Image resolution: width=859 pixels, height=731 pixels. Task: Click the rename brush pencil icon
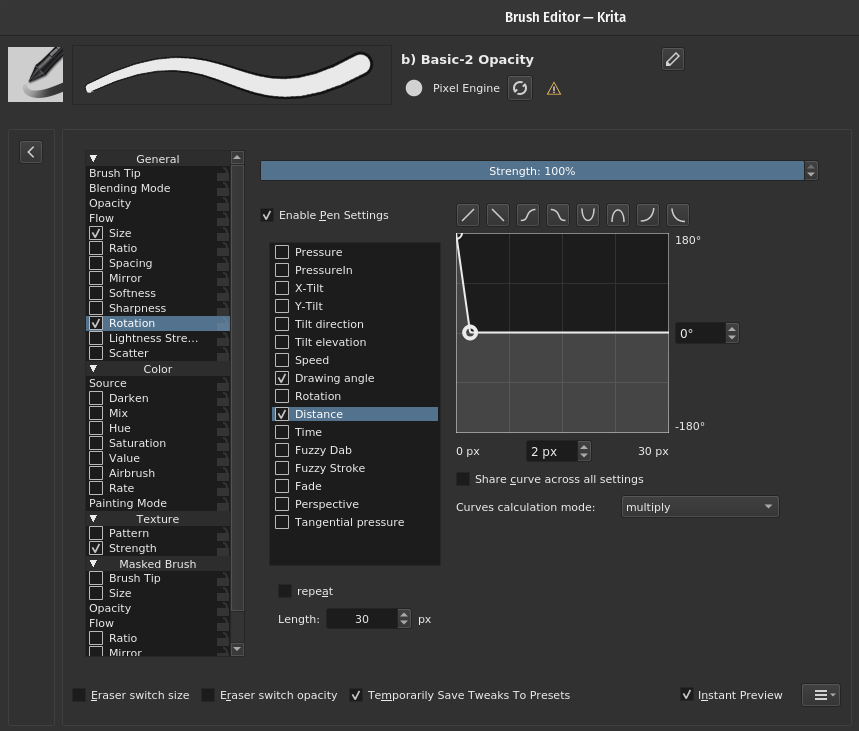[673, 60]
